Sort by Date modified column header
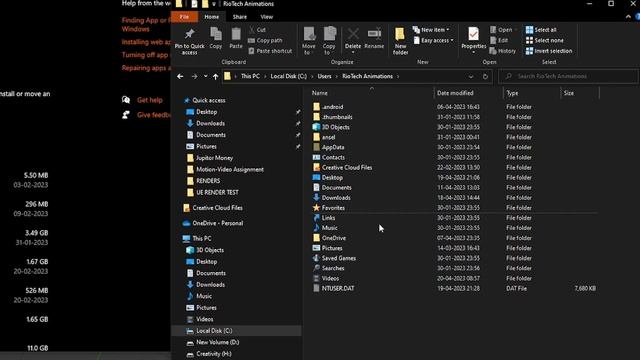The image size is (640, 360). pyautogui.click(x=455, y=93)
